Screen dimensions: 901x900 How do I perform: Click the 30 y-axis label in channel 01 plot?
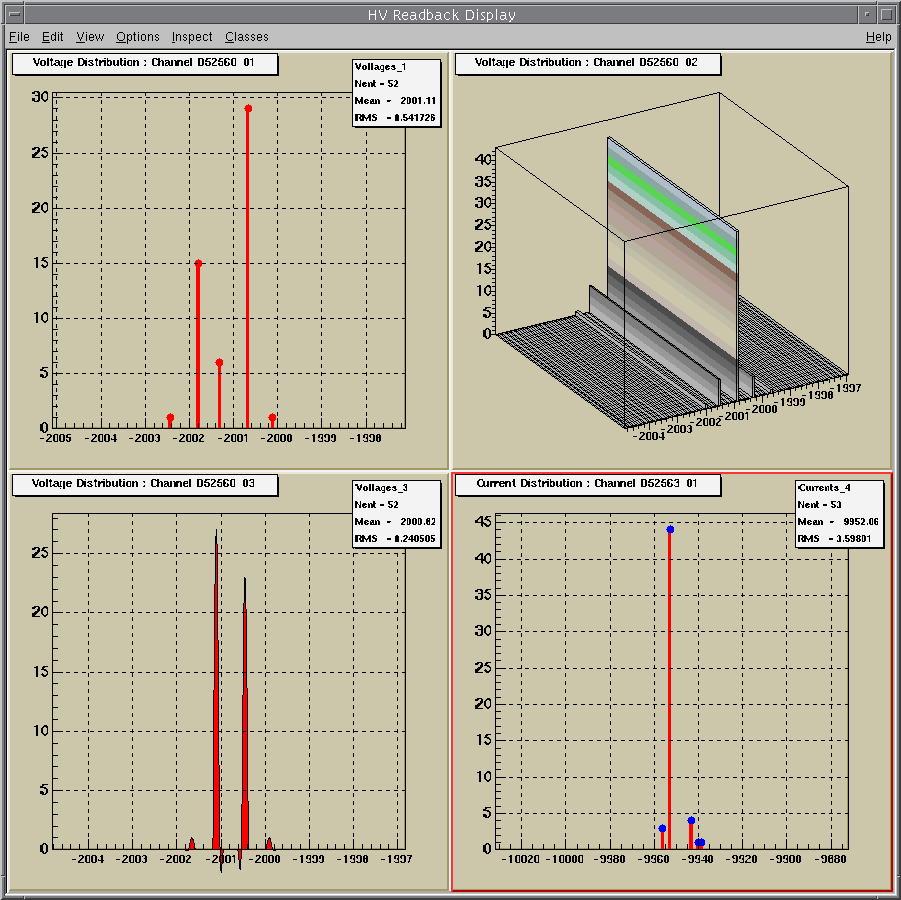click(x=40, y=97)
